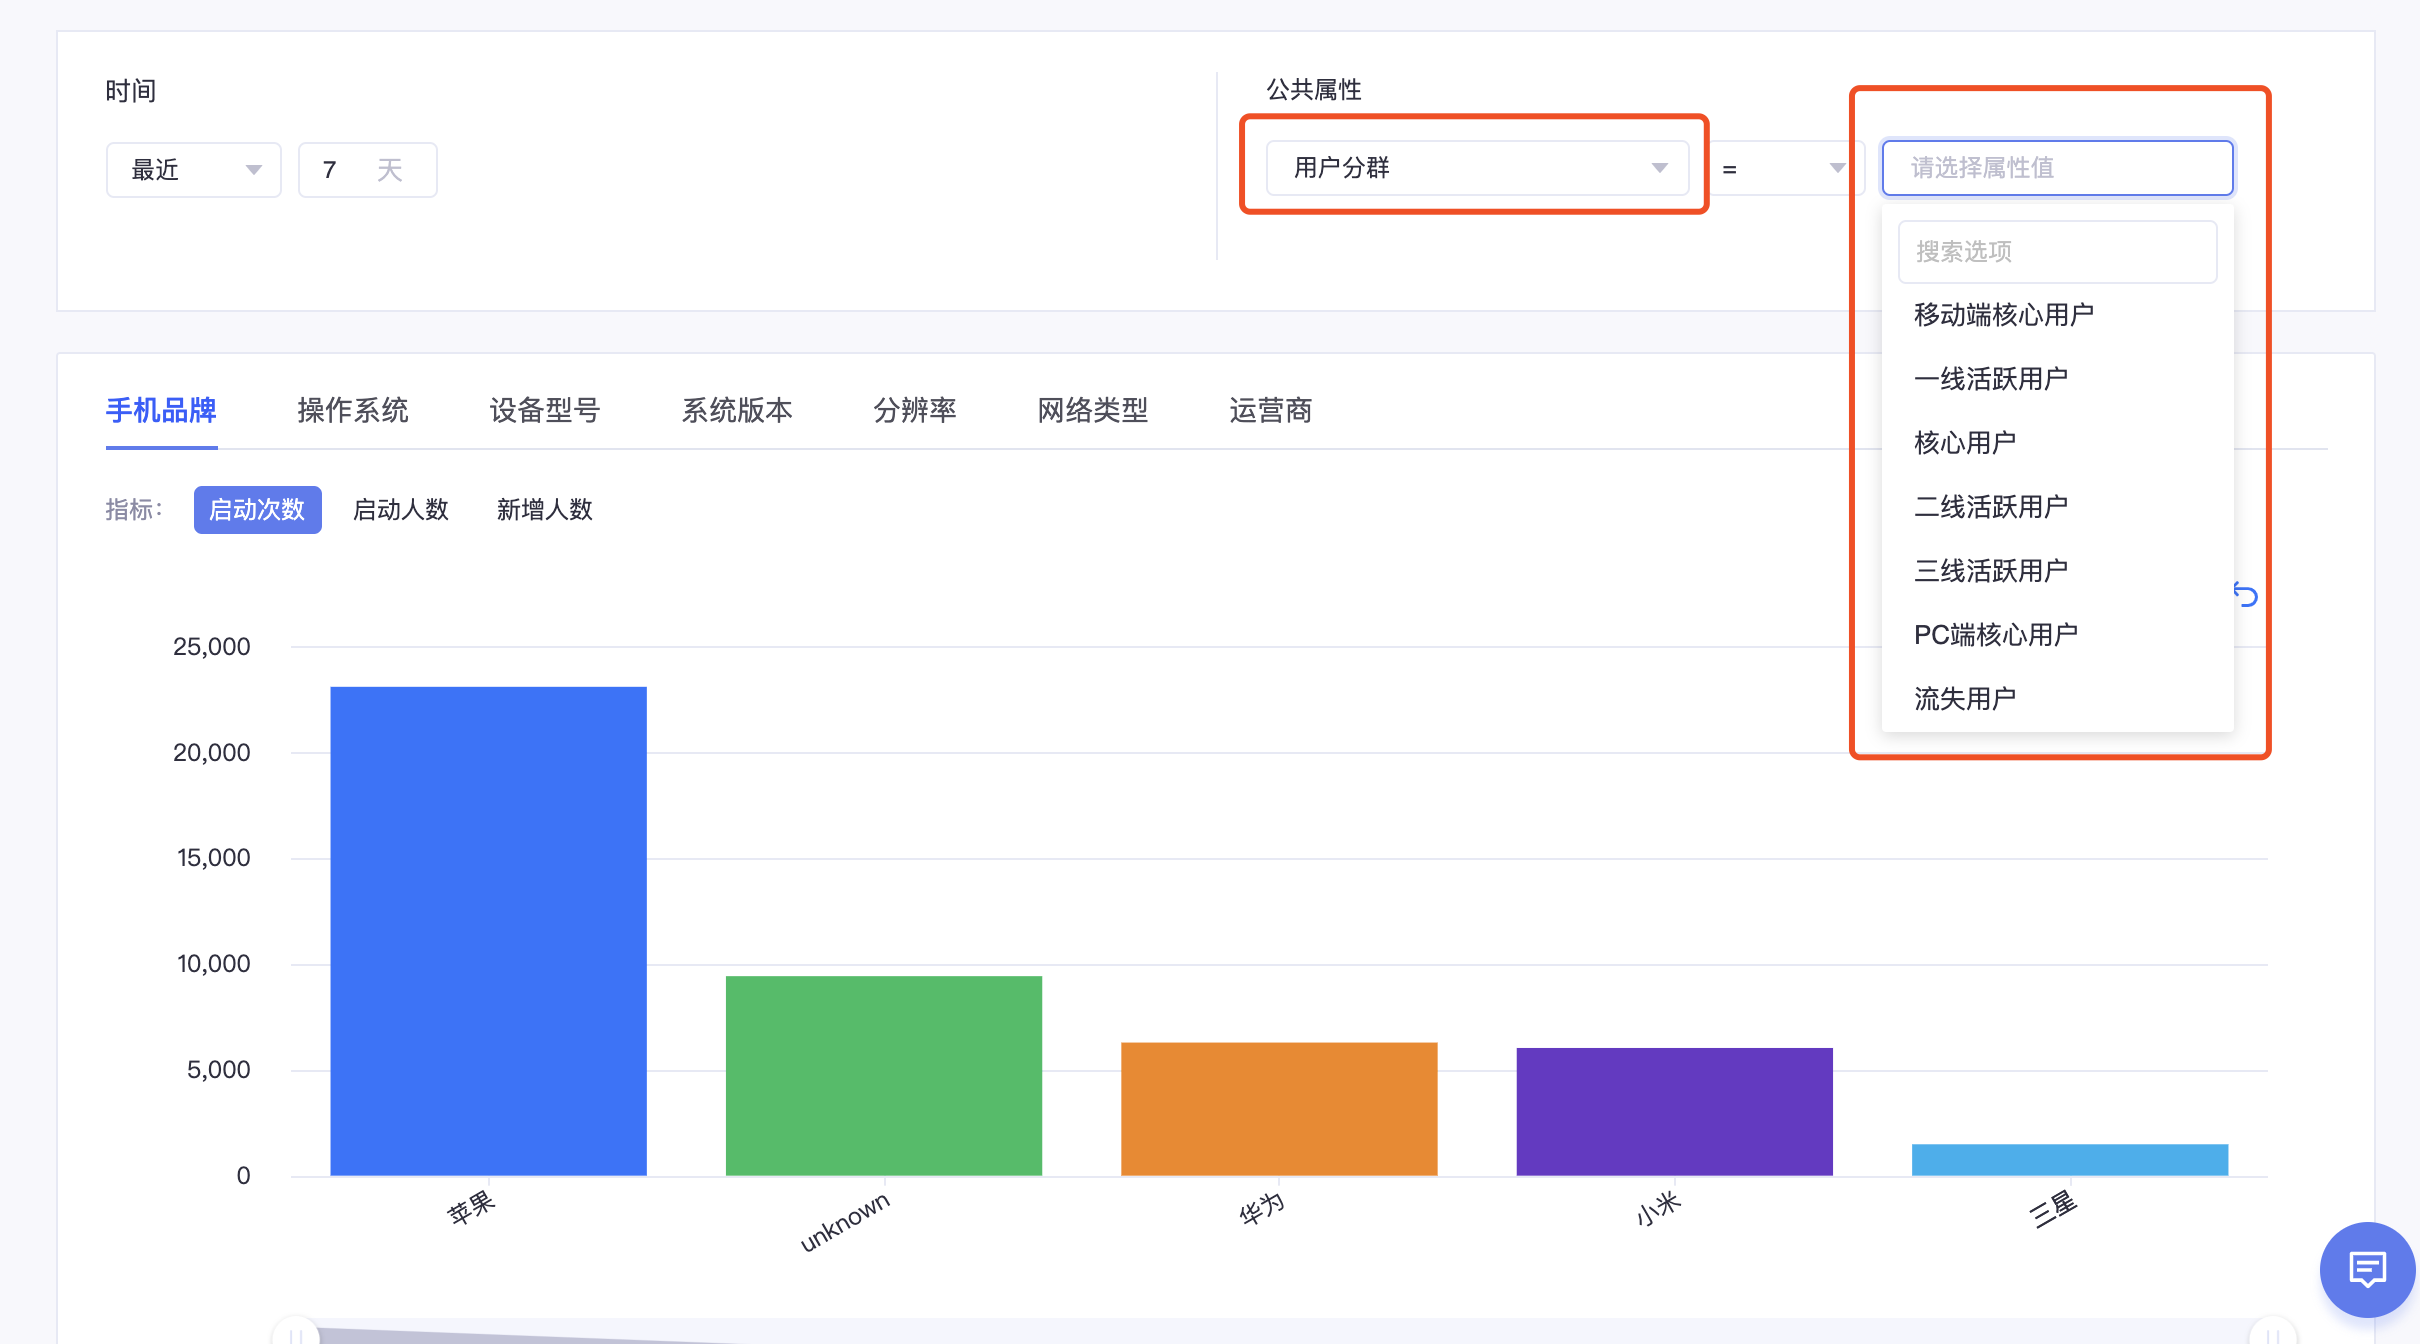Click the 请选择属性值 value selector

point(2057,168)
